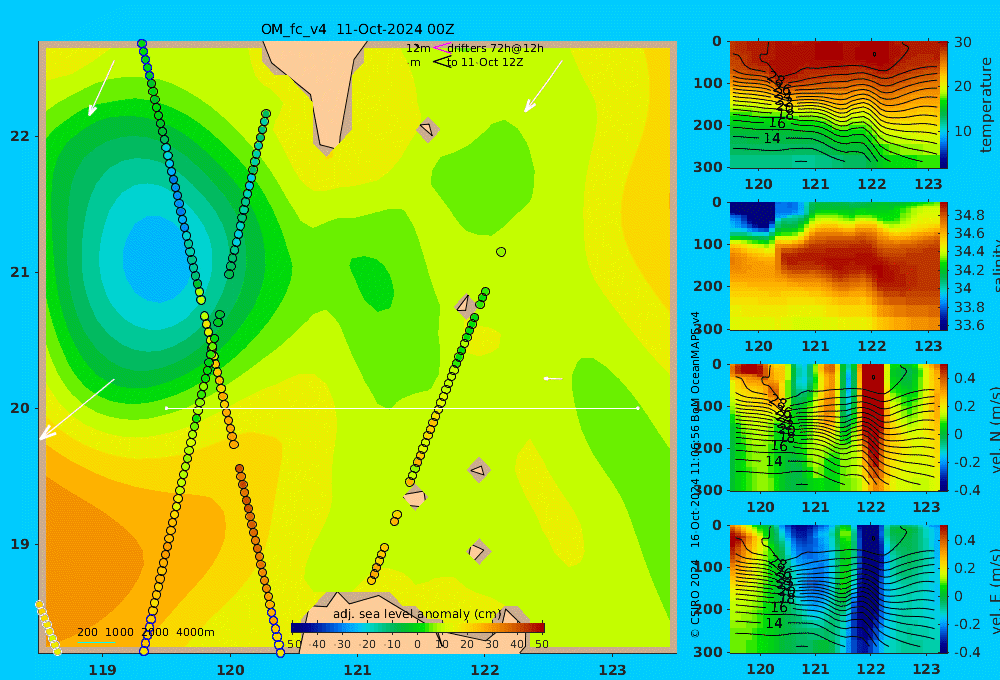This screenshot has height=680, width=1000.
Task: Click the long white arrow pointing to left map edge
Action: (x=77, y=410)
